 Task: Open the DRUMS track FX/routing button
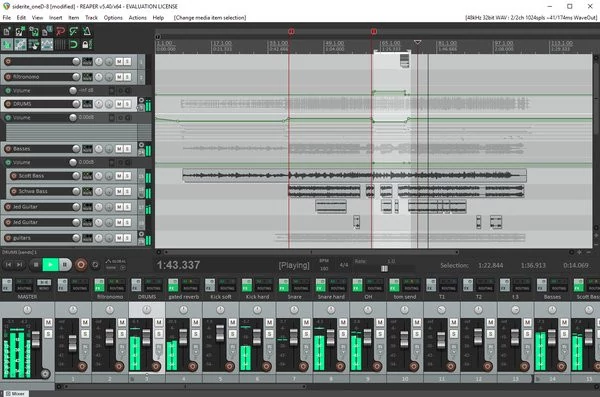pyautogui.click(x=87, y=104)
